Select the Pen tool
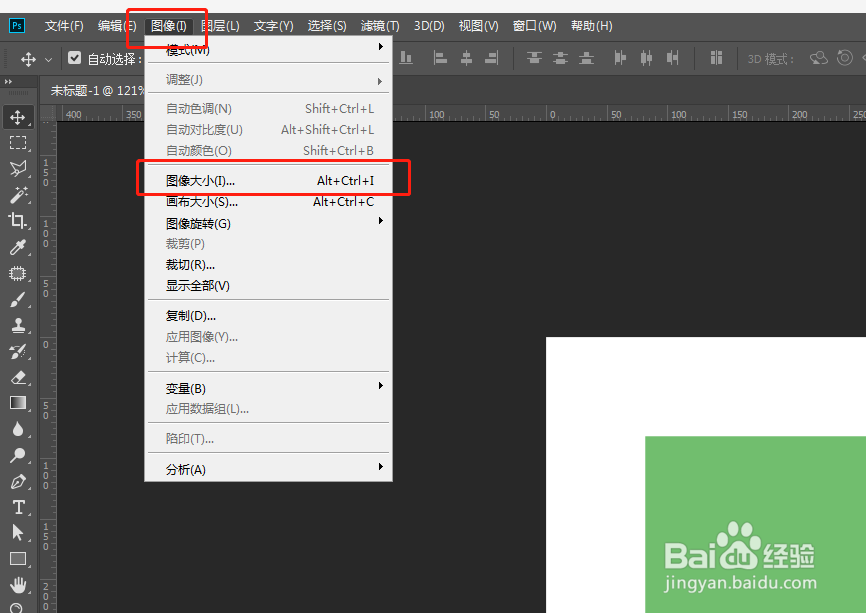This screenshot has height=613, width=866. (18, 482)
